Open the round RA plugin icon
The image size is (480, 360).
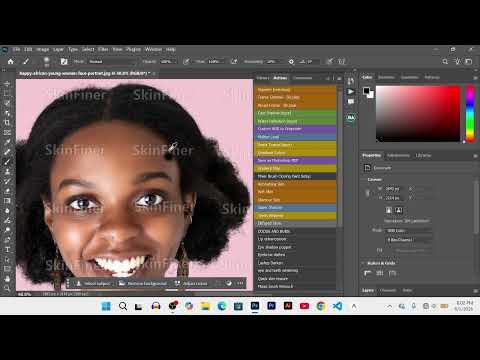[x=351, y=118]
